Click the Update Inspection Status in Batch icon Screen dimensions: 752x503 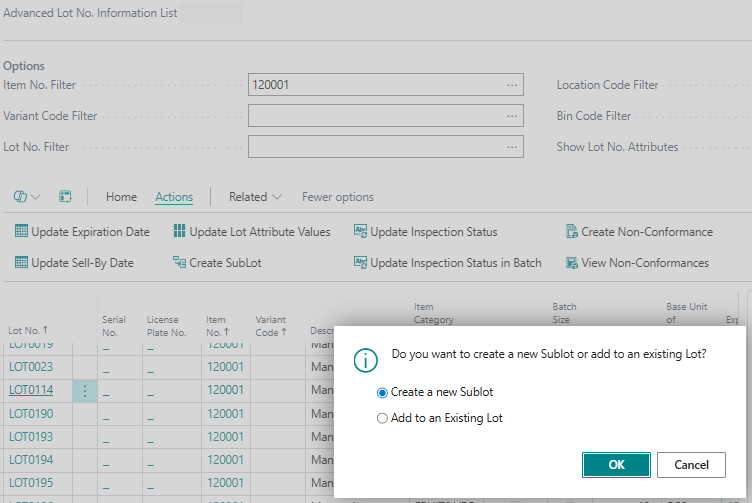pos(361,263)
